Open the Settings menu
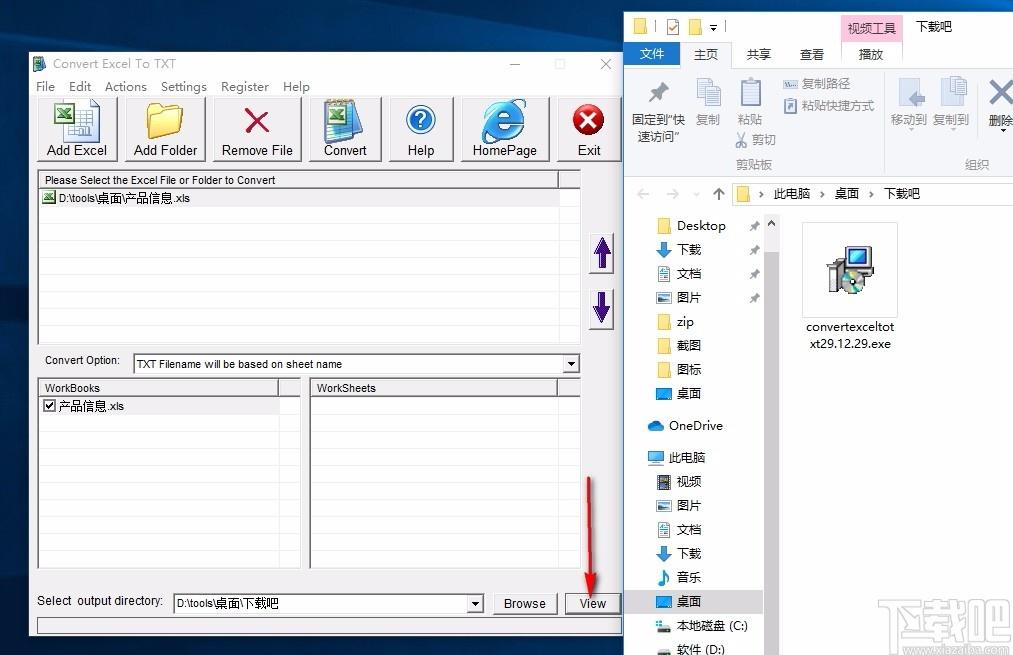This screenshot has height=655, width=1013. [x=183, y=87]
